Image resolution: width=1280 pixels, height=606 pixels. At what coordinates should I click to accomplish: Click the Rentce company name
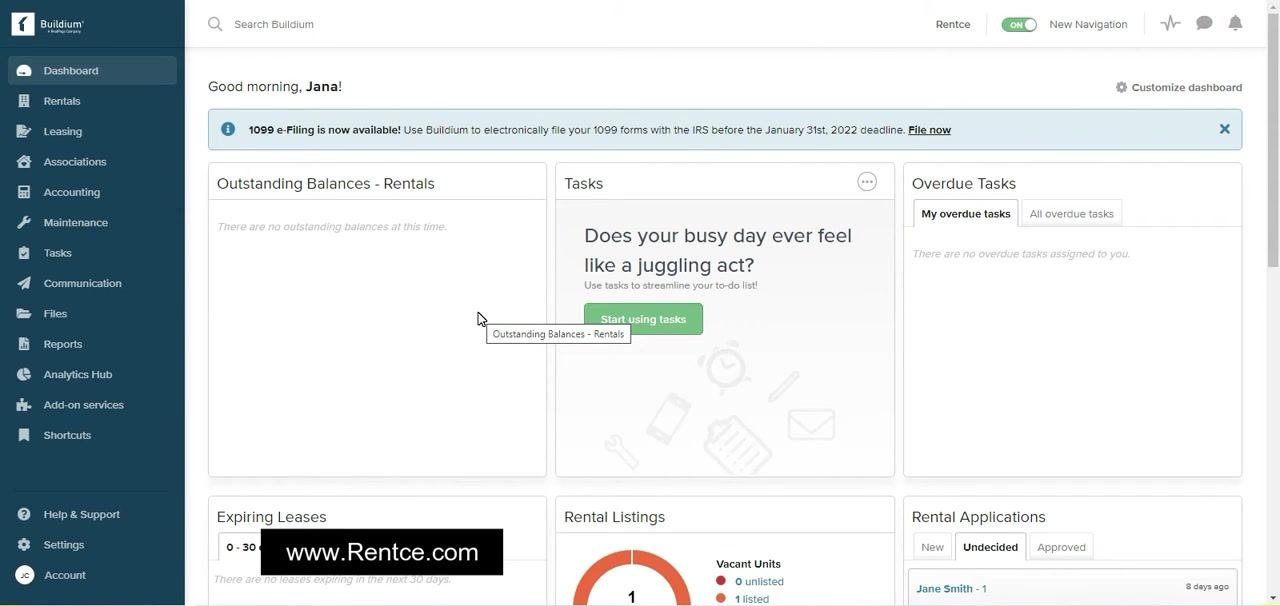coord(953,24)
